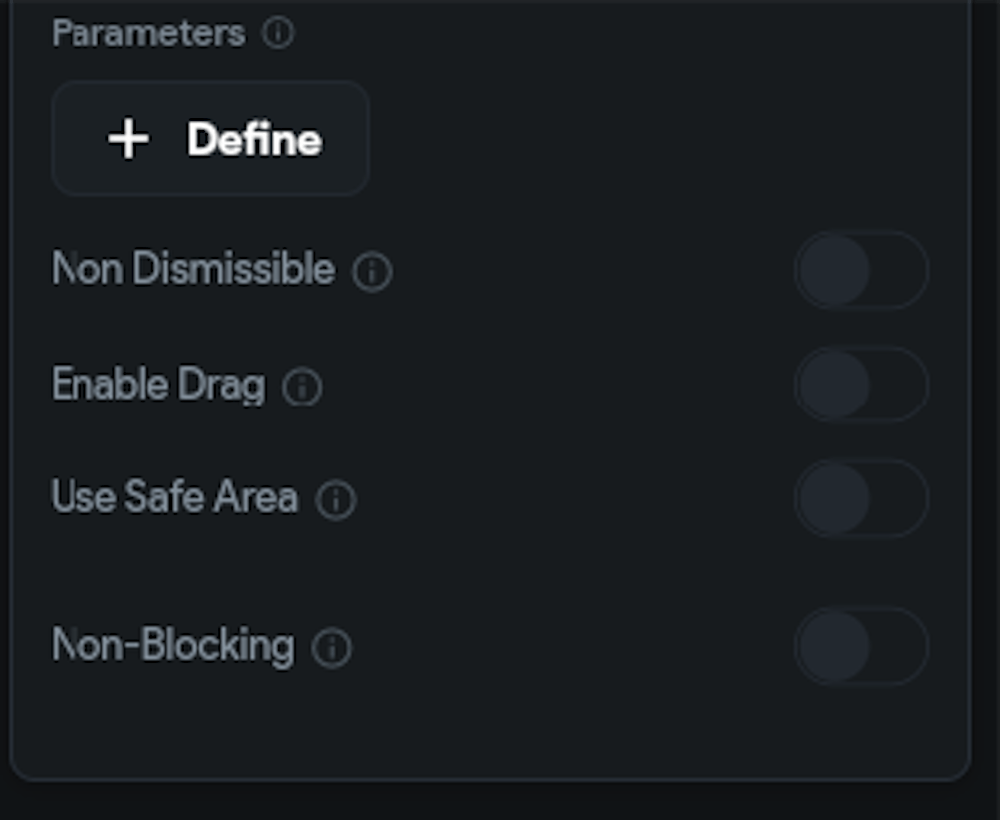Click the Parameters section label
The width and height of the screenshot is (1000, 820).
coord(148,33)
